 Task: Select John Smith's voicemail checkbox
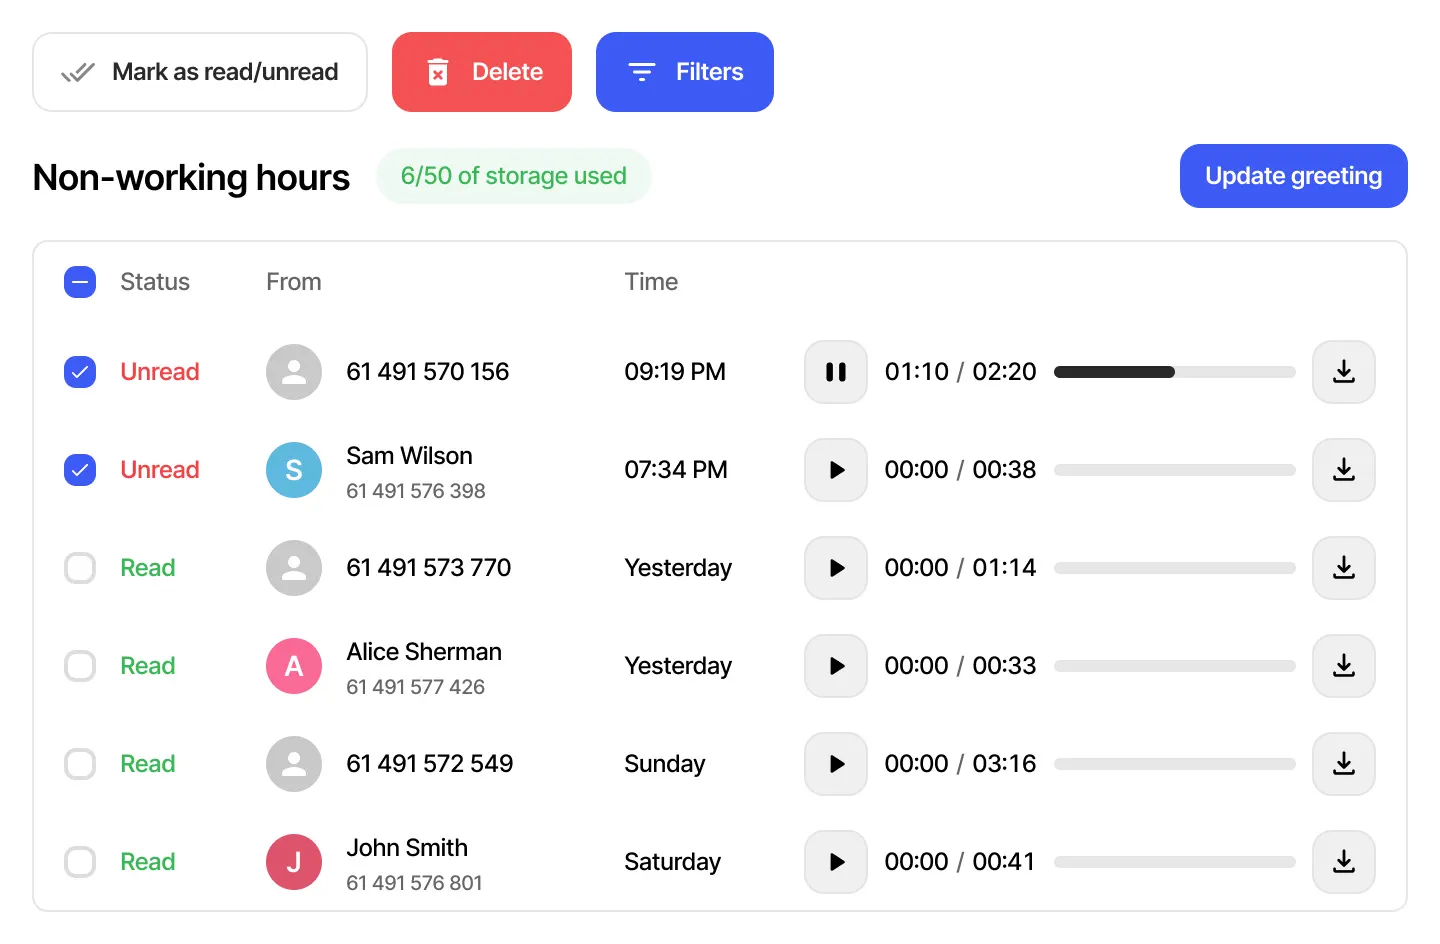point(80,862)
